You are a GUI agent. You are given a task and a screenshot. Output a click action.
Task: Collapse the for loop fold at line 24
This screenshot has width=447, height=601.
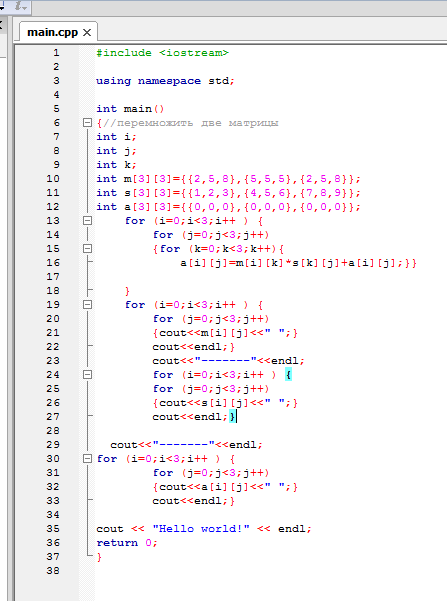(x=87, y=375)
